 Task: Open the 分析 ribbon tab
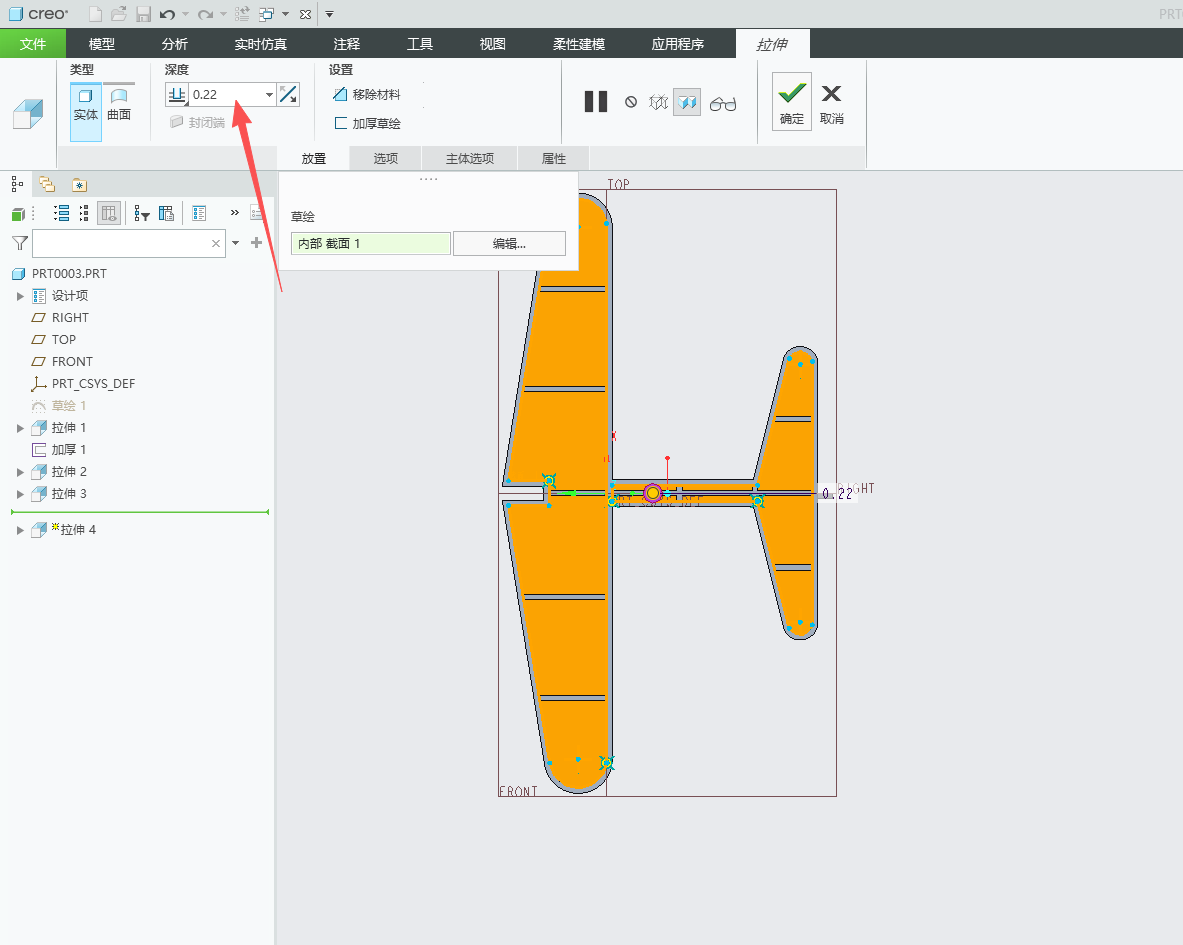tap(174, 44)
